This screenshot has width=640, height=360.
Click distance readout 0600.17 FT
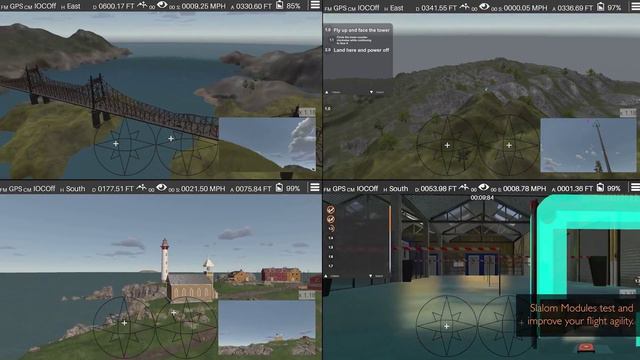coord(116,6)
